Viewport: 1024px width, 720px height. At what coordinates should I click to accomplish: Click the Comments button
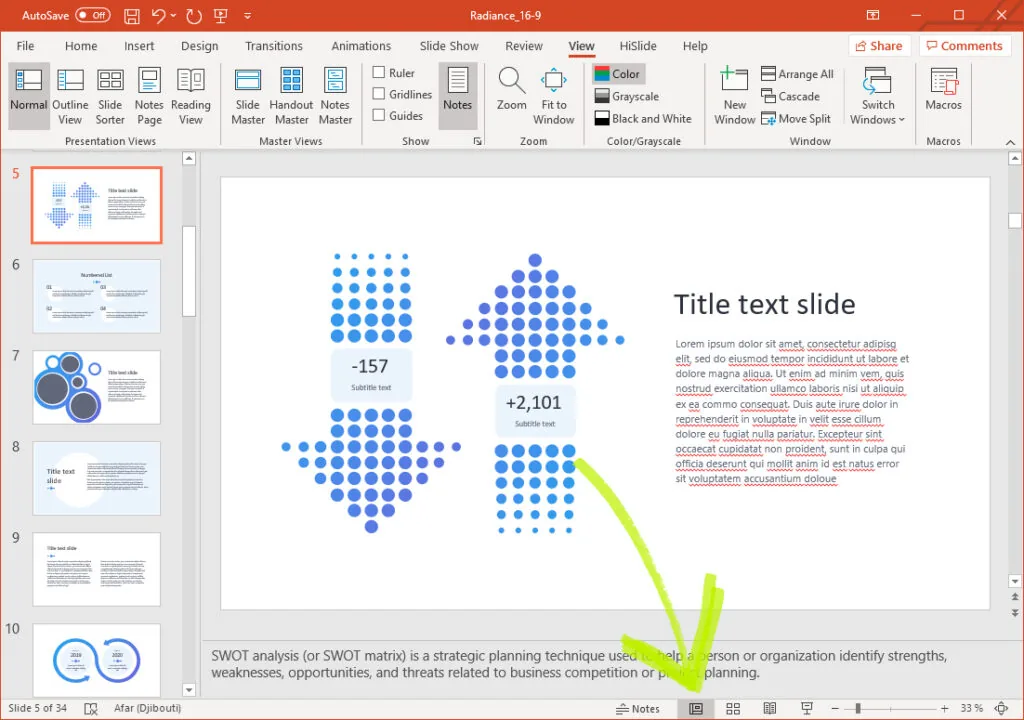tap(965, 46)
